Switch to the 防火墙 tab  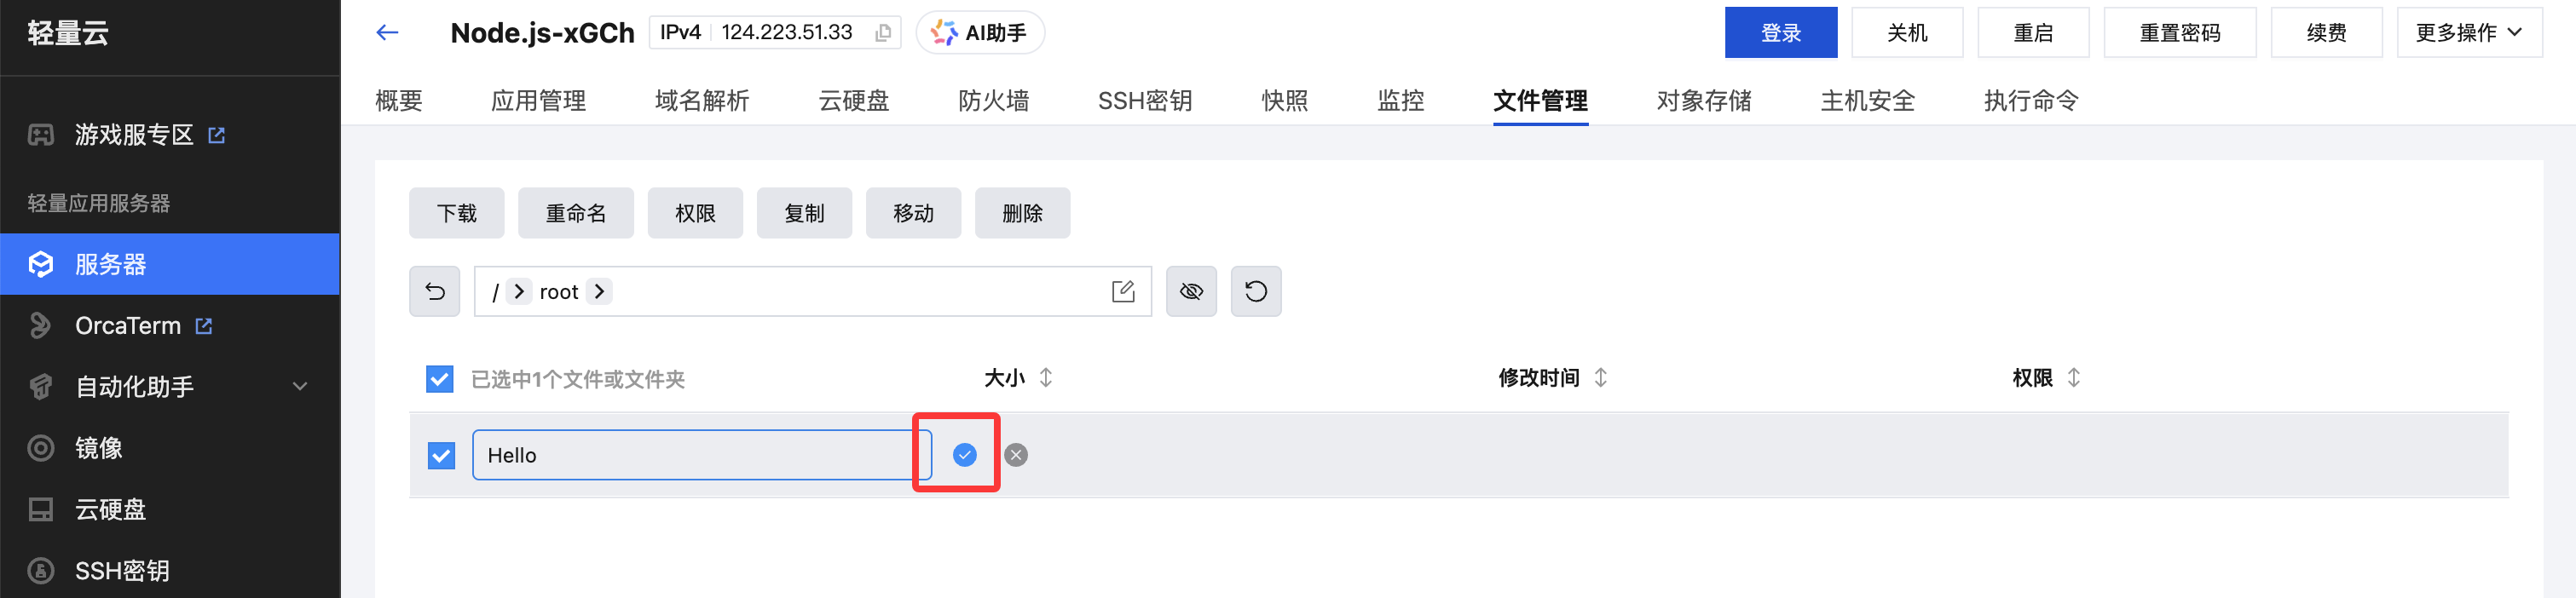(993, 101)
